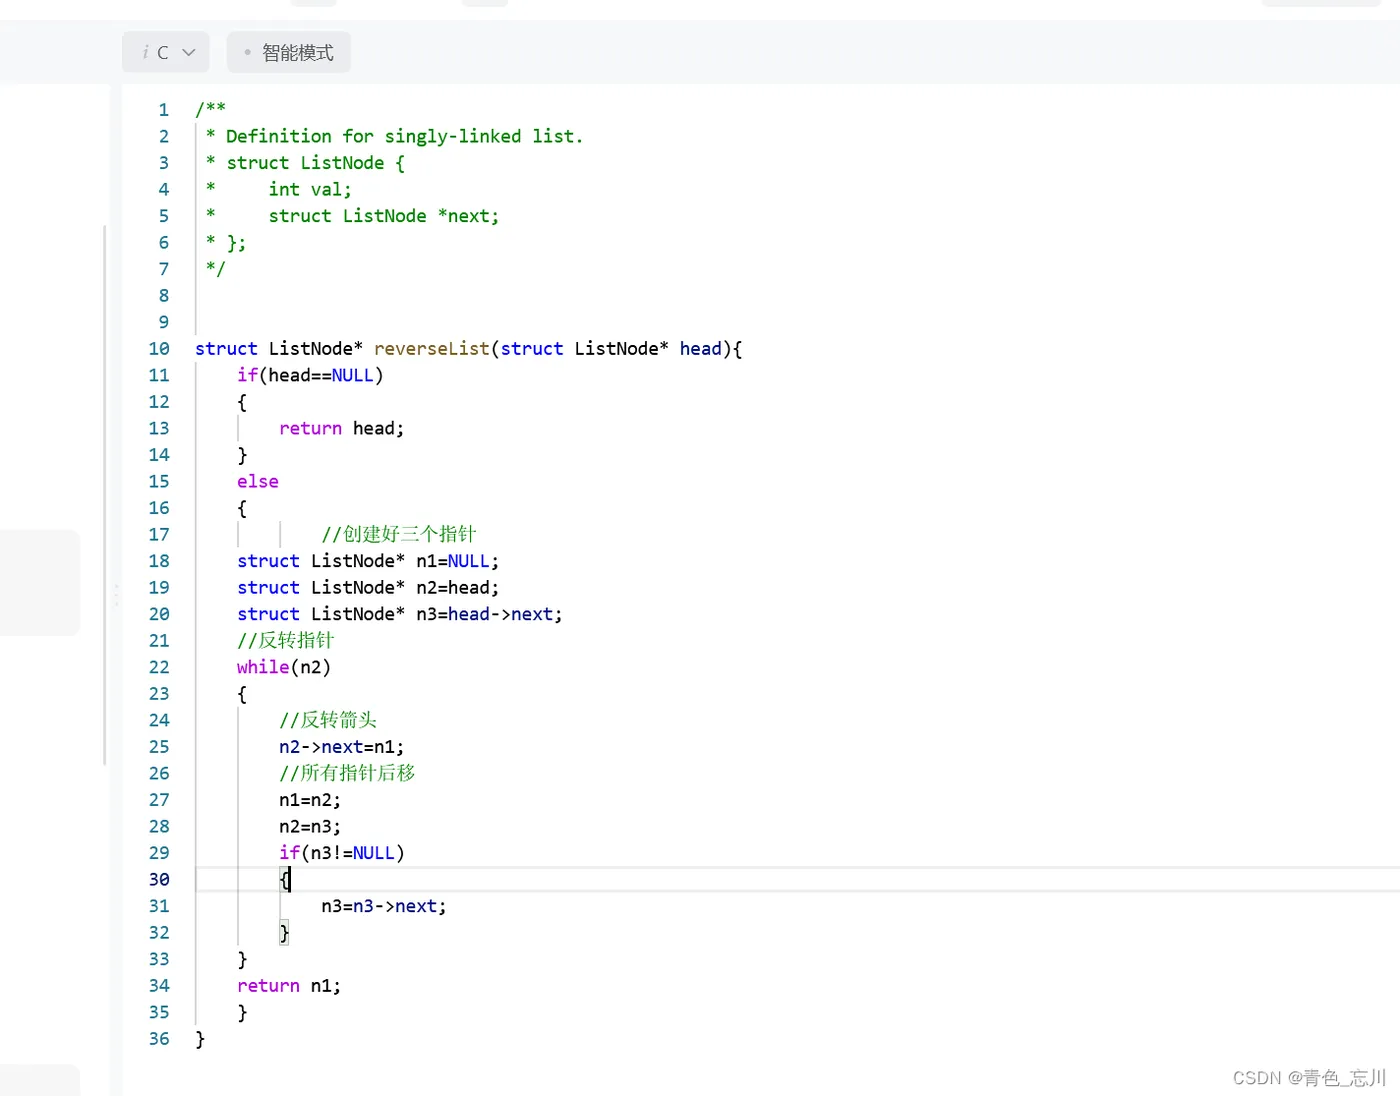Click the "if(head==NULL)" condition
The height and width of the screenshot is (1096, 1400).
pos(310,375)
